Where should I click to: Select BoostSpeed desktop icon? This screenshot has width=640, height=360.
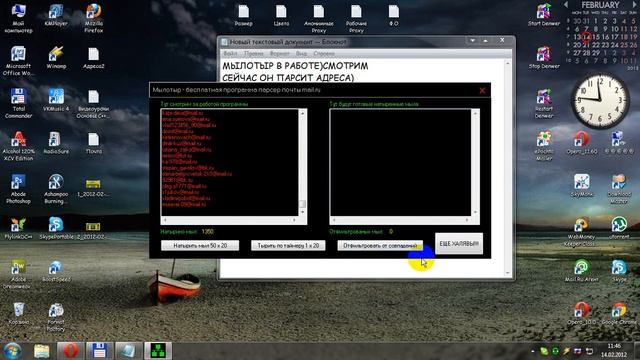click(x=56, y=271)
